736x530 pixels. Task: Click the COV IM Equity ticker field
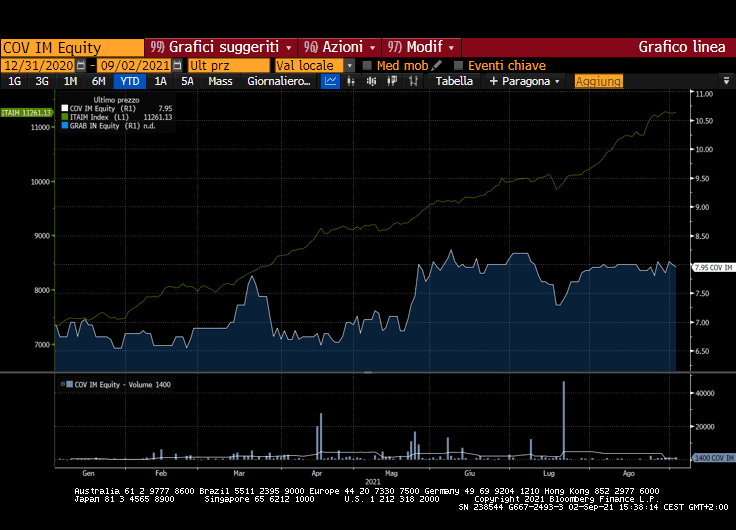click(x=72, y=47)
